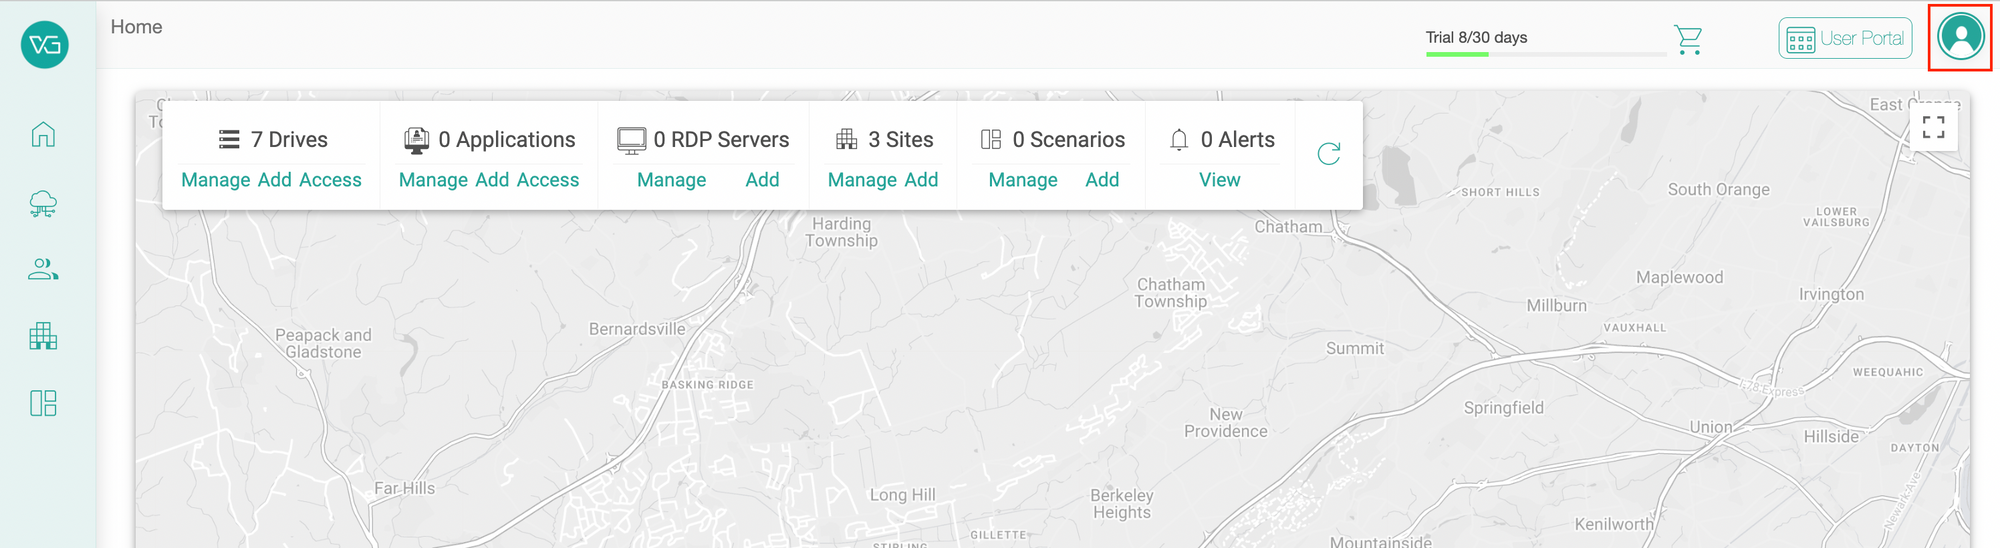Manage Applications
2000x548 pixels.
click(x=433, y=180)
